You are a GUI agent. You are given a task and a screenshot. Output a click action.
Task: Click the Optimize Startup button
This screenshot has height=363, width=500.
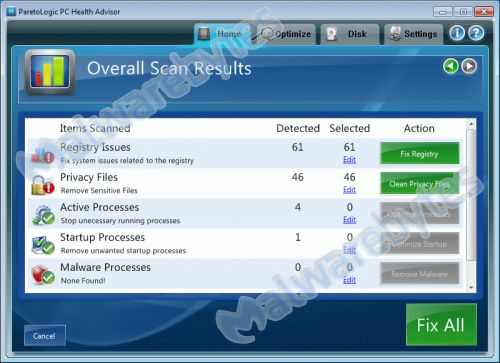click(420, 244)
